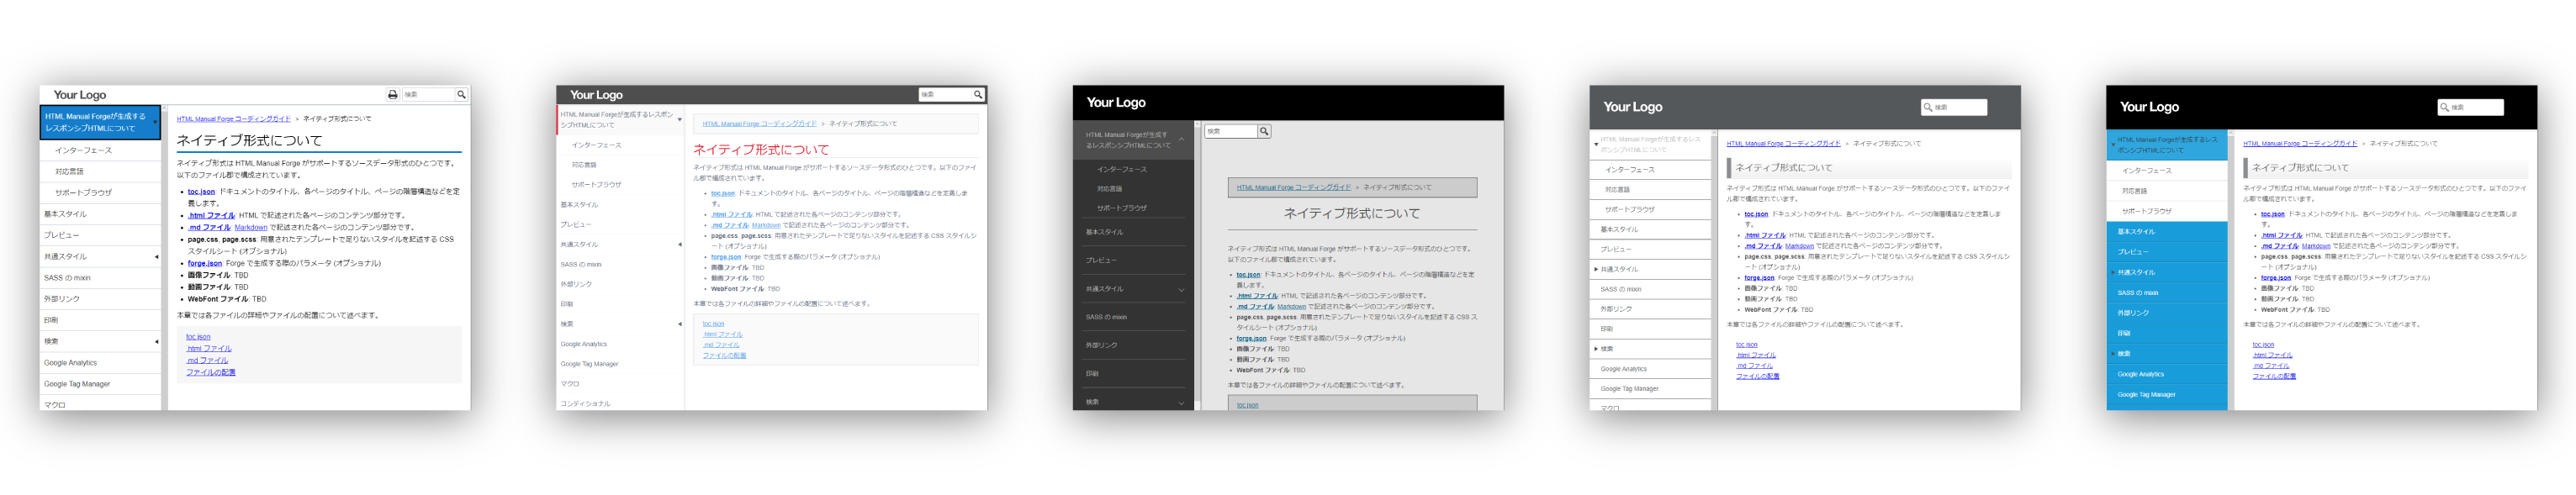The height and width of the screenshot is (495, 2576).
Task: Click search magnifier in the first white-header preview
Action: point(461,95)
